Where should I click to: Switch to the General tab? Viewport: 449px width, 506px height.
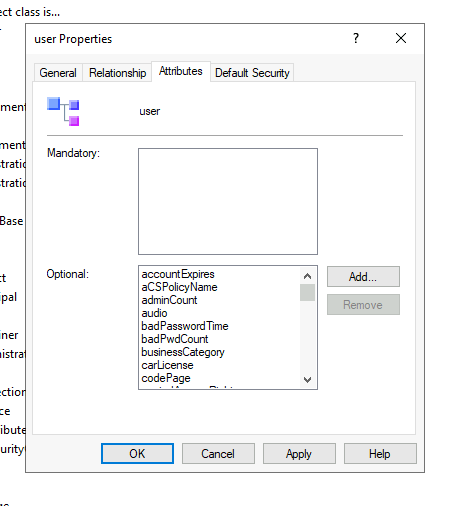click(x=58, y=73)
